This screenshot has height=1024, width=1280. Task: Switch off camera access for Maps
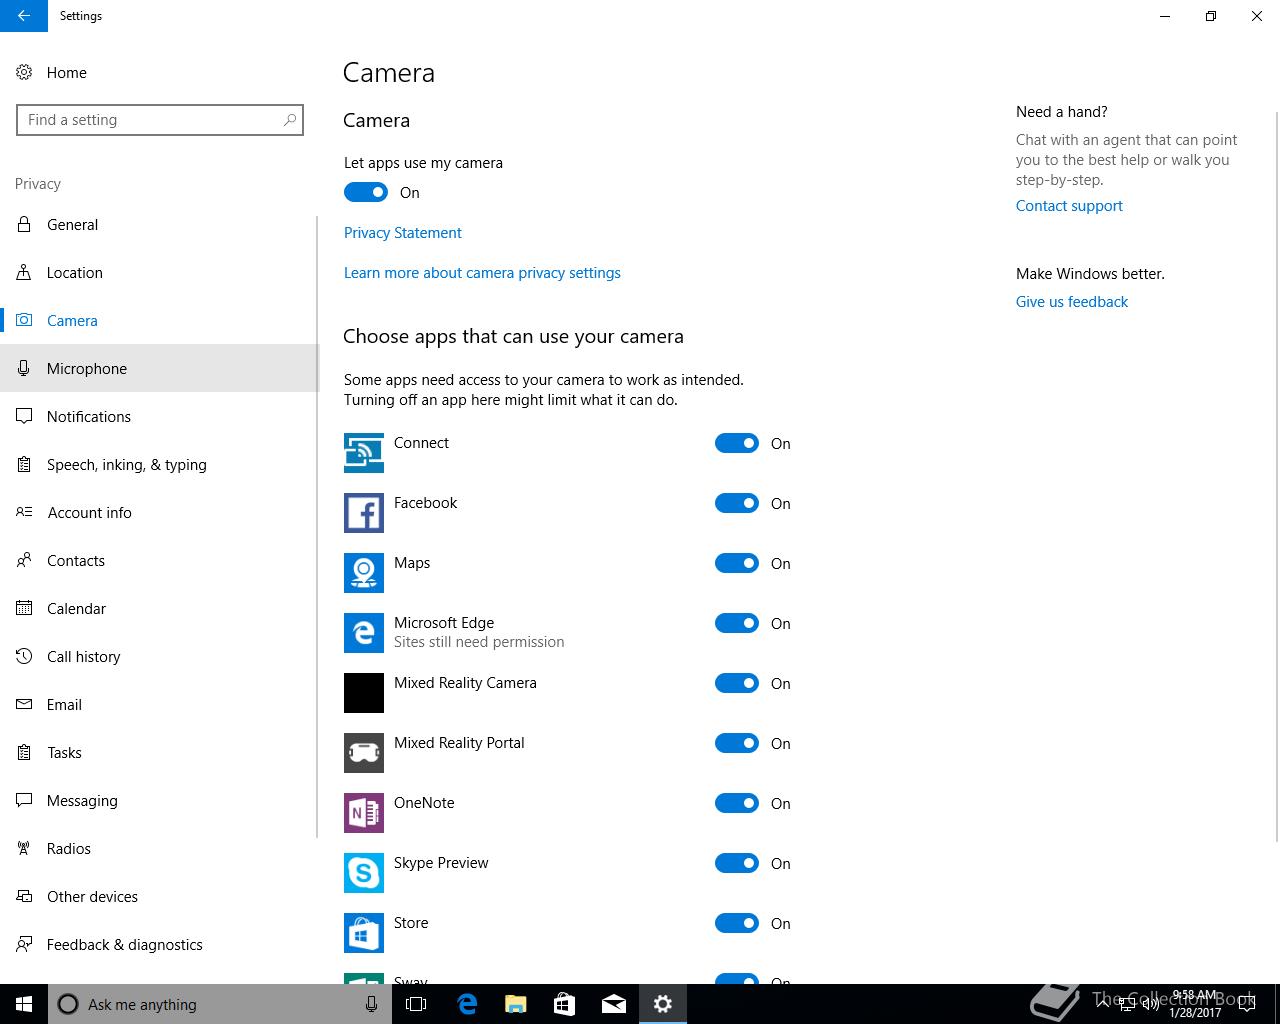pos(737,563)
